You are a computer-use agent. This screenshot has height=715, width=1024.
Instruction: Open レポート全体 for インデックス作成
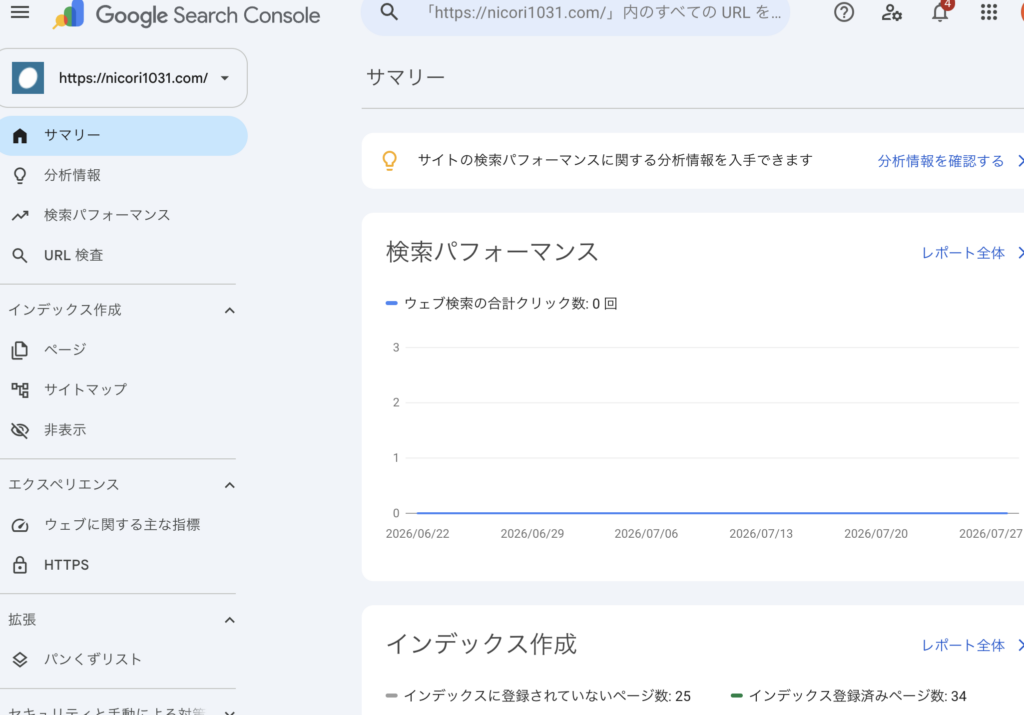click(963, 646)
